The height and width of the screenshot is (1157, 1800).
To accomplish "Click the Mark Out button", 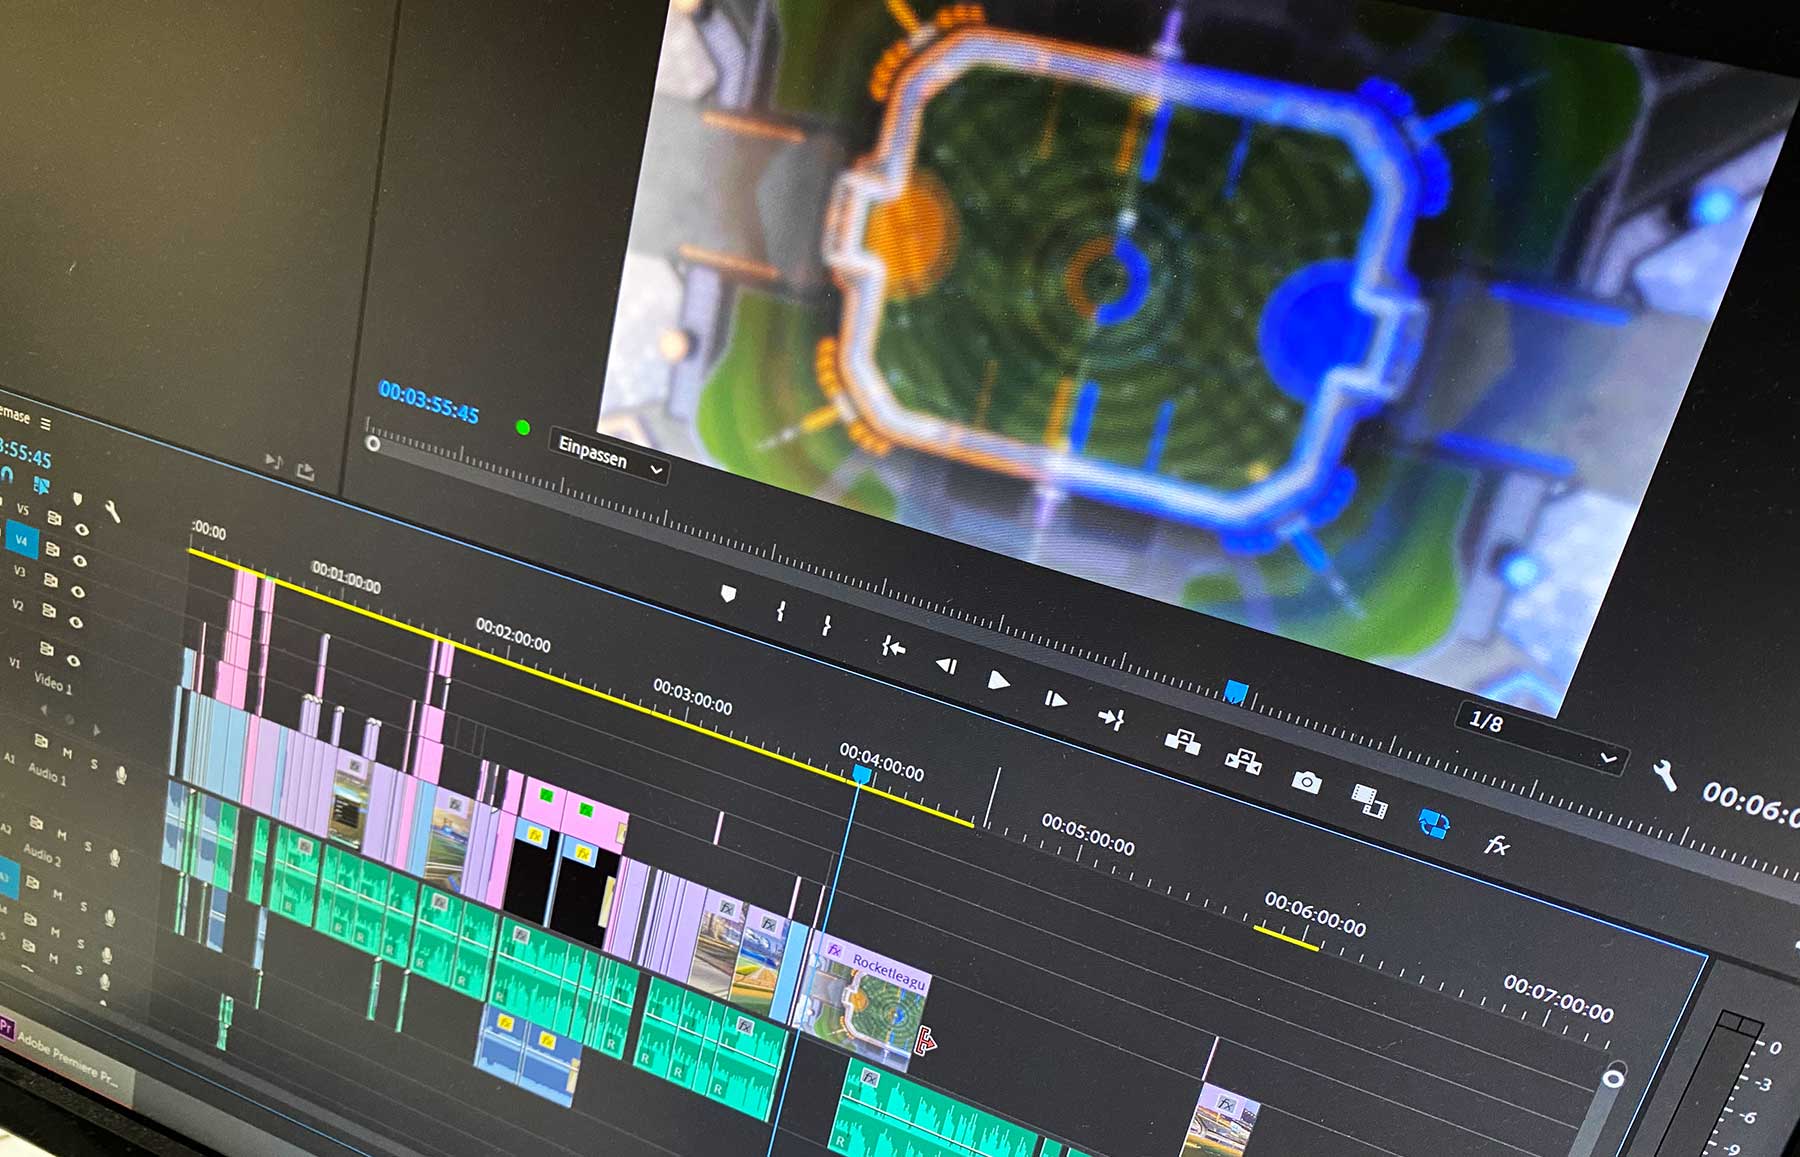I will [826, 627].
